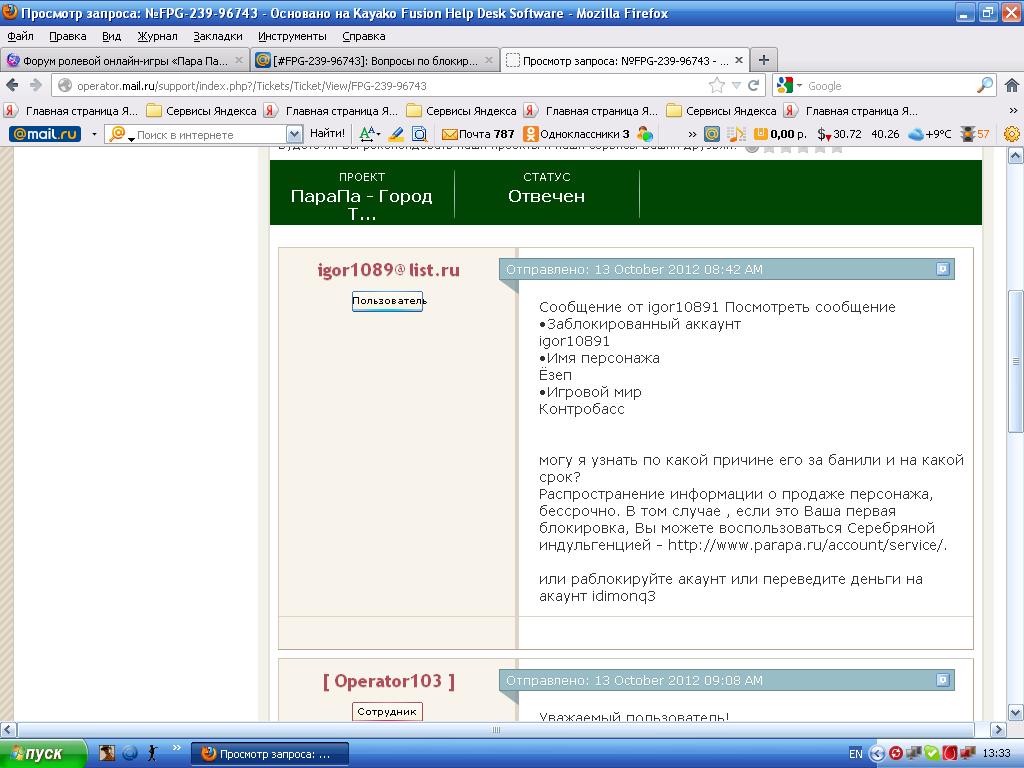Click the site identity globe icon

coord(65,86)
